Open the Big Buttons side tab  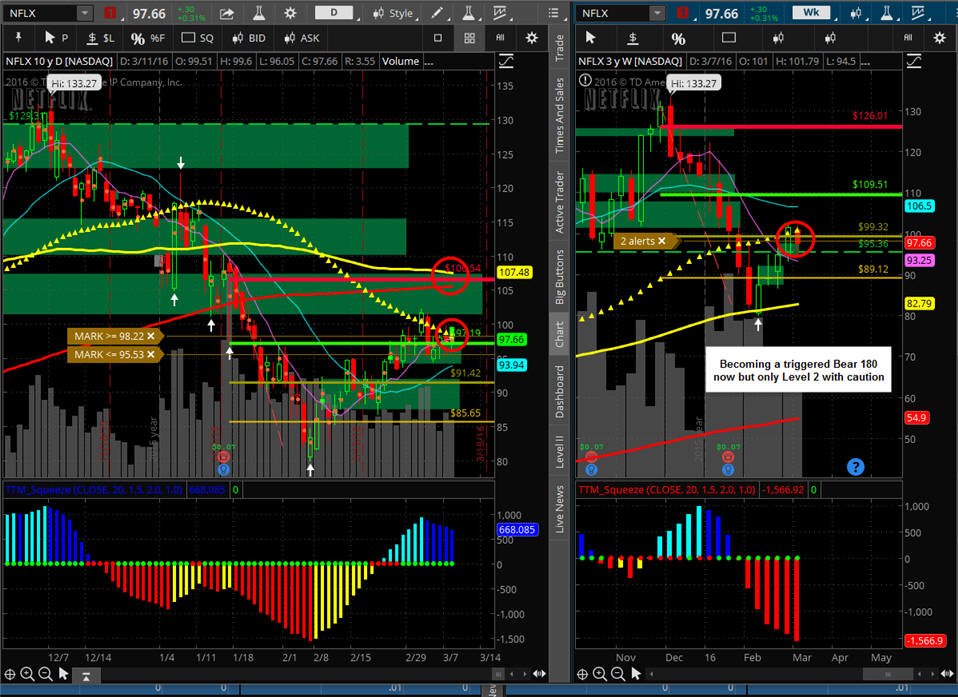(x=559, y=277)
